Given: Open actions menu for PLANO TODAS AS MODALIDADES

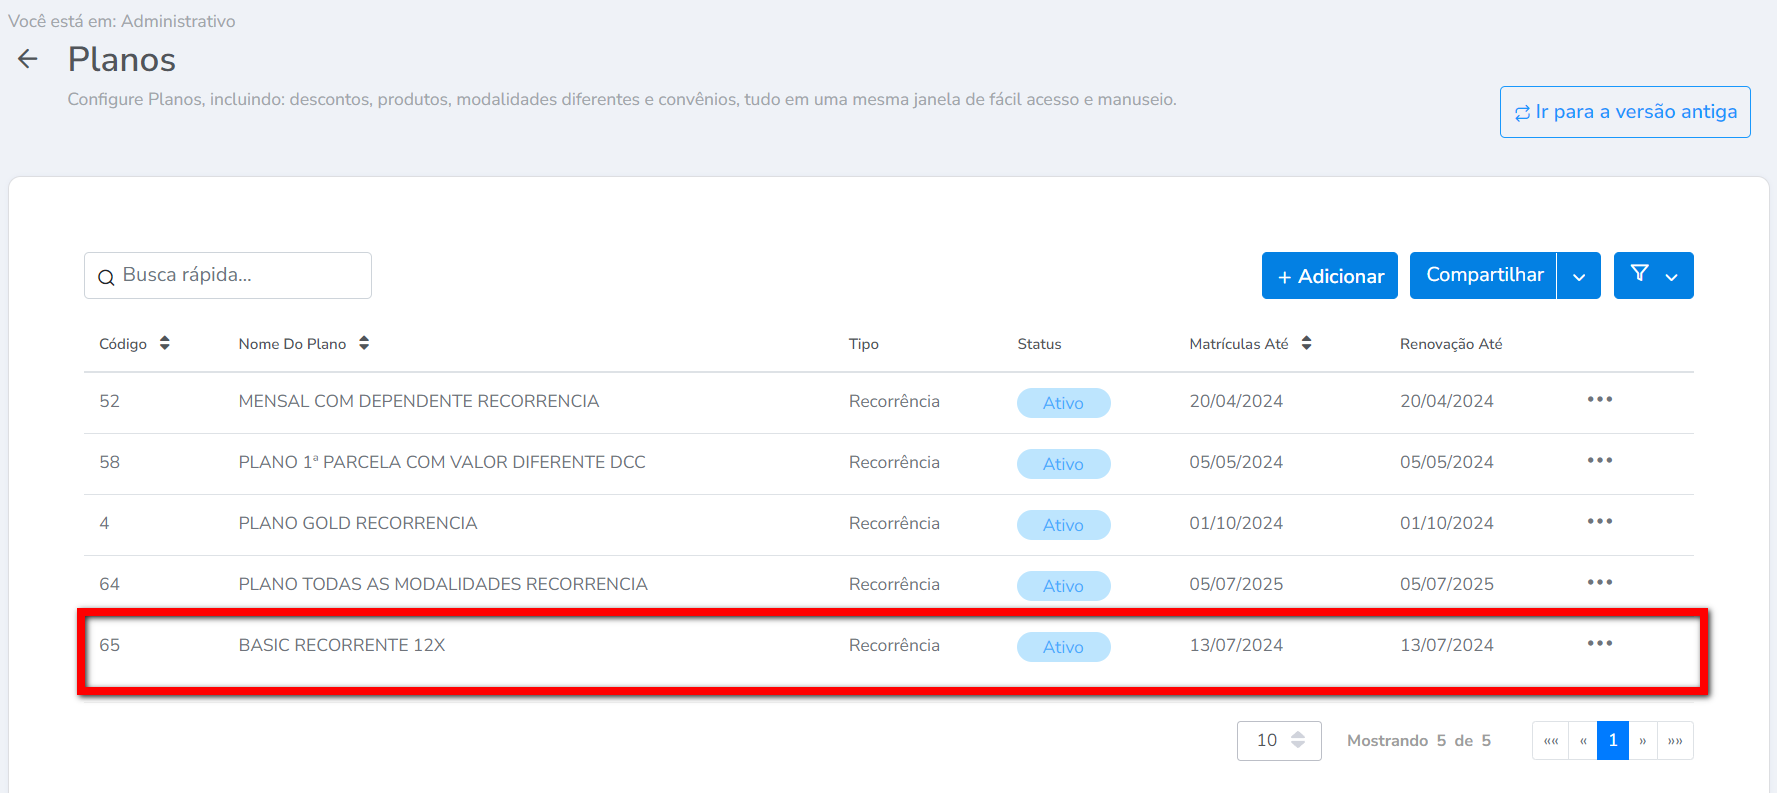Looking at the screenshot, I should pyautogui.click(x=1599, y=583).
